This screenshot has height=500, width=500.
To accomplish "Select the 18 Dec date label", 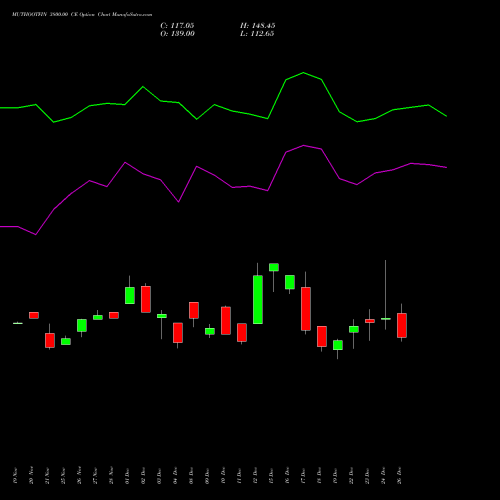I will [320, 476].
